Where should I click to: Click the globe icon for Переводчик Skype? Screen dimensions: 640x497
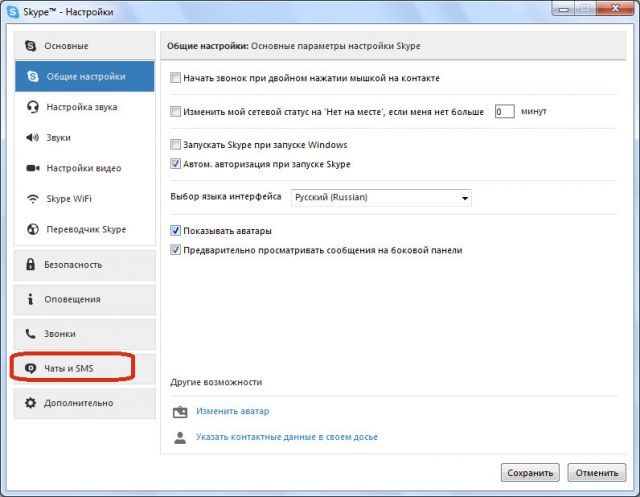point(33,229)
